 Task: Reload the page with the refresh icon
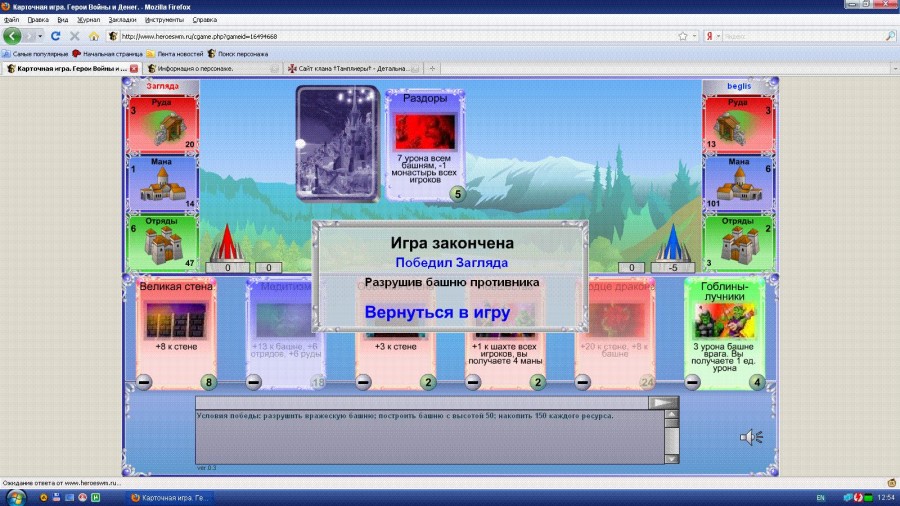(x=55, y=36)
